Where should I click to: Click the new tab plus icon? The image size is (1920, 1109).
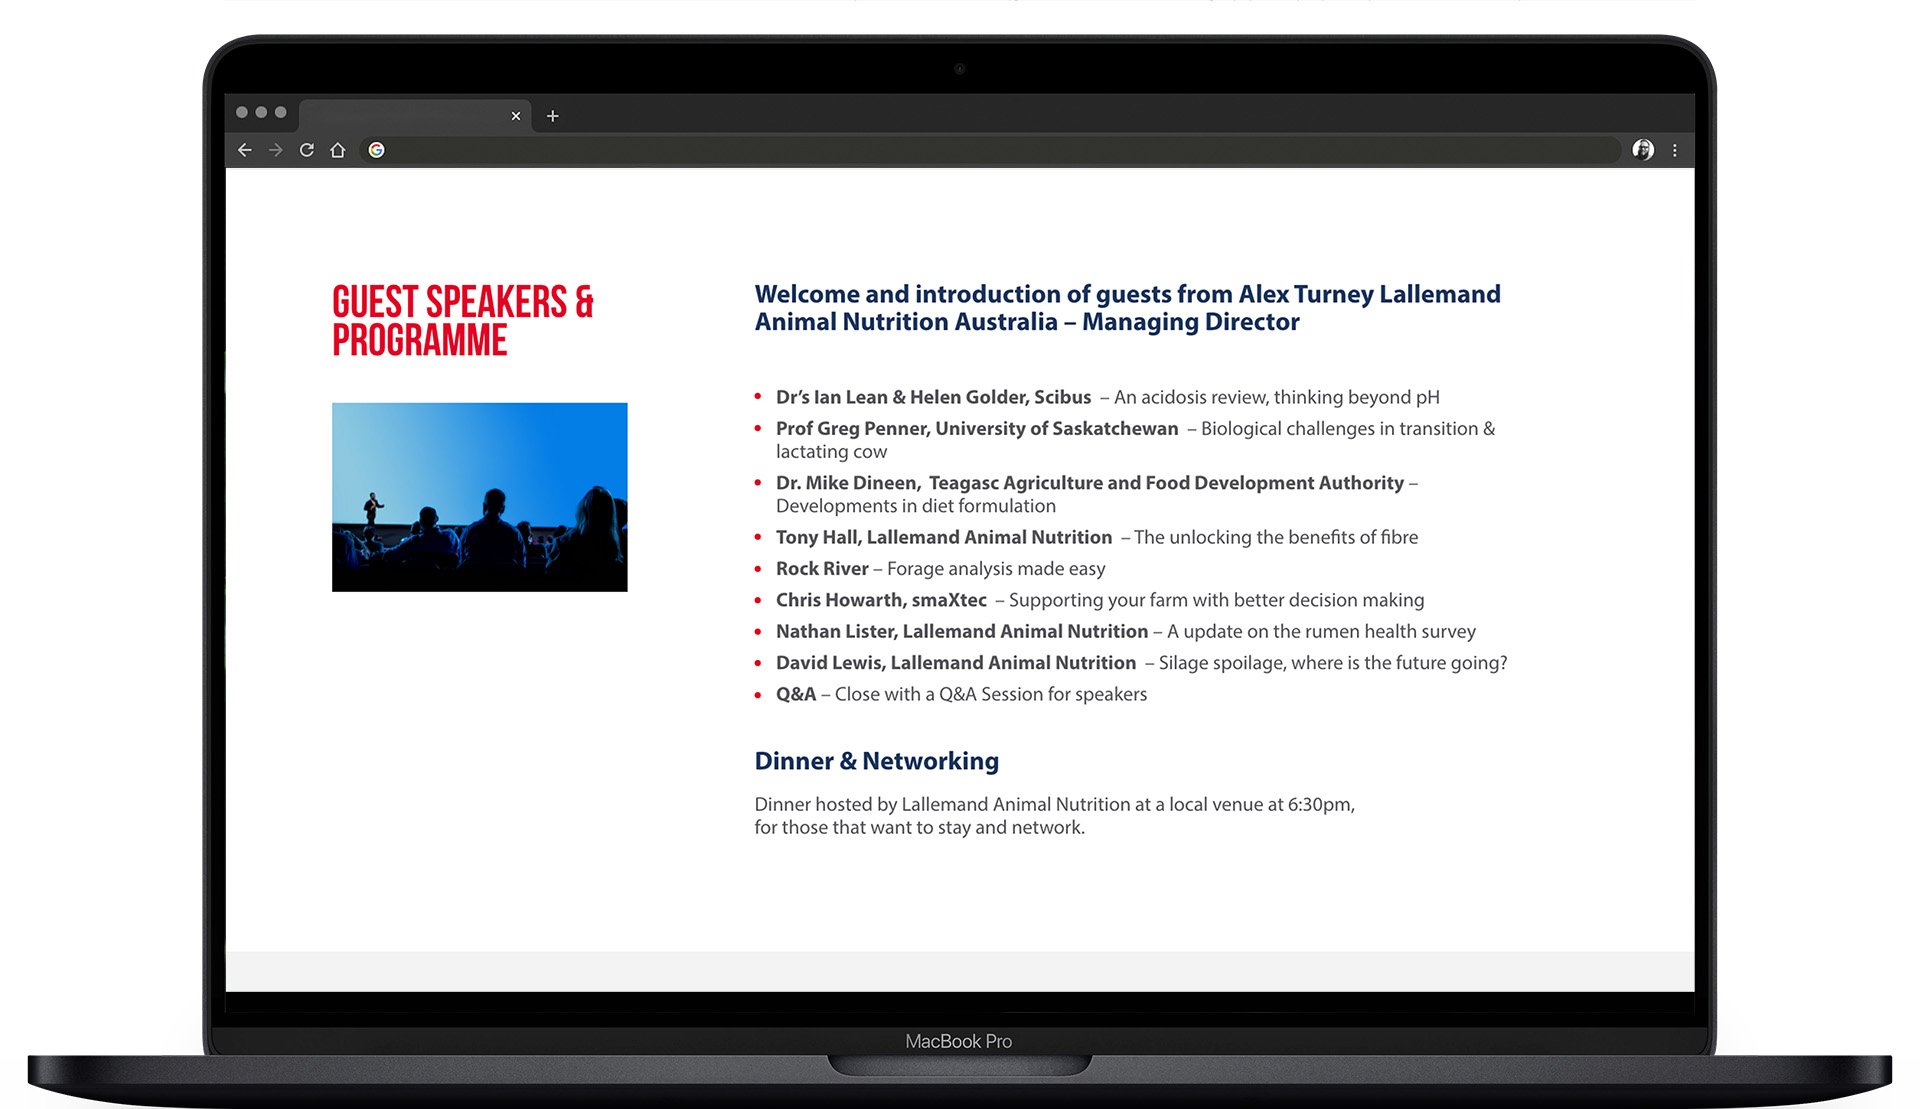pyautogui.click(x=556, y=116)
